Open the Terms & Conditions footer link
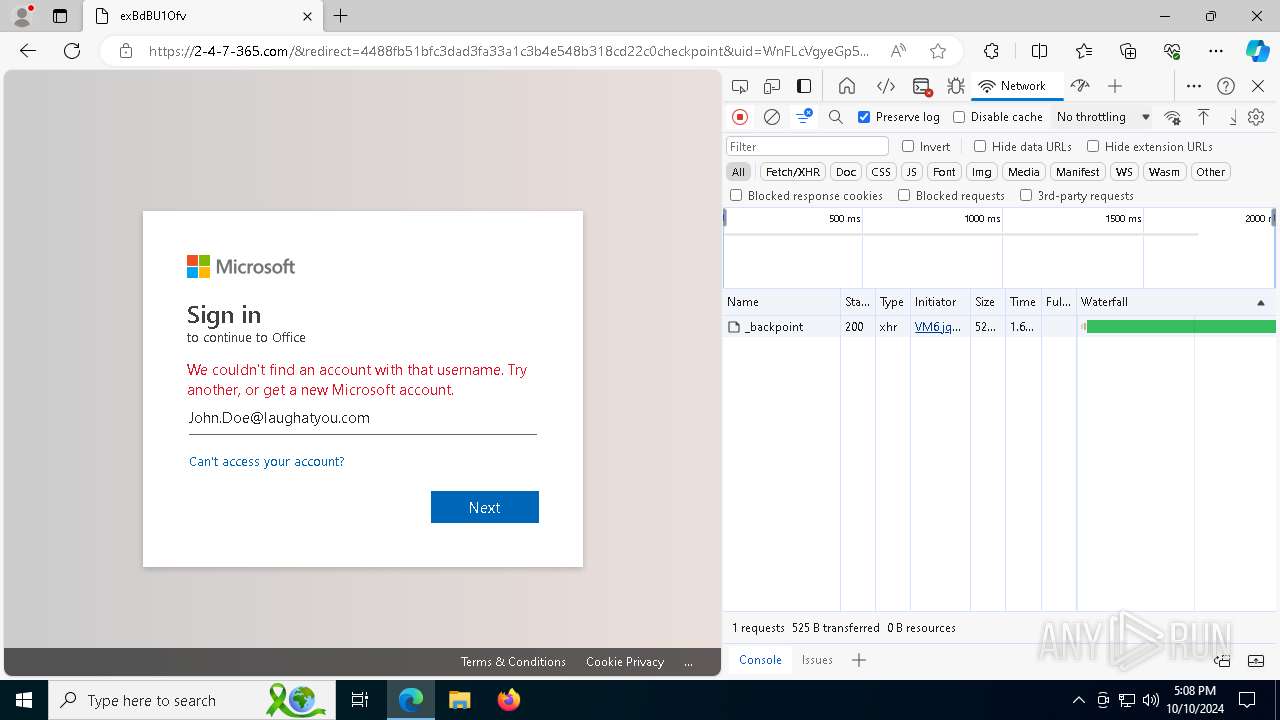 (513, 662)
